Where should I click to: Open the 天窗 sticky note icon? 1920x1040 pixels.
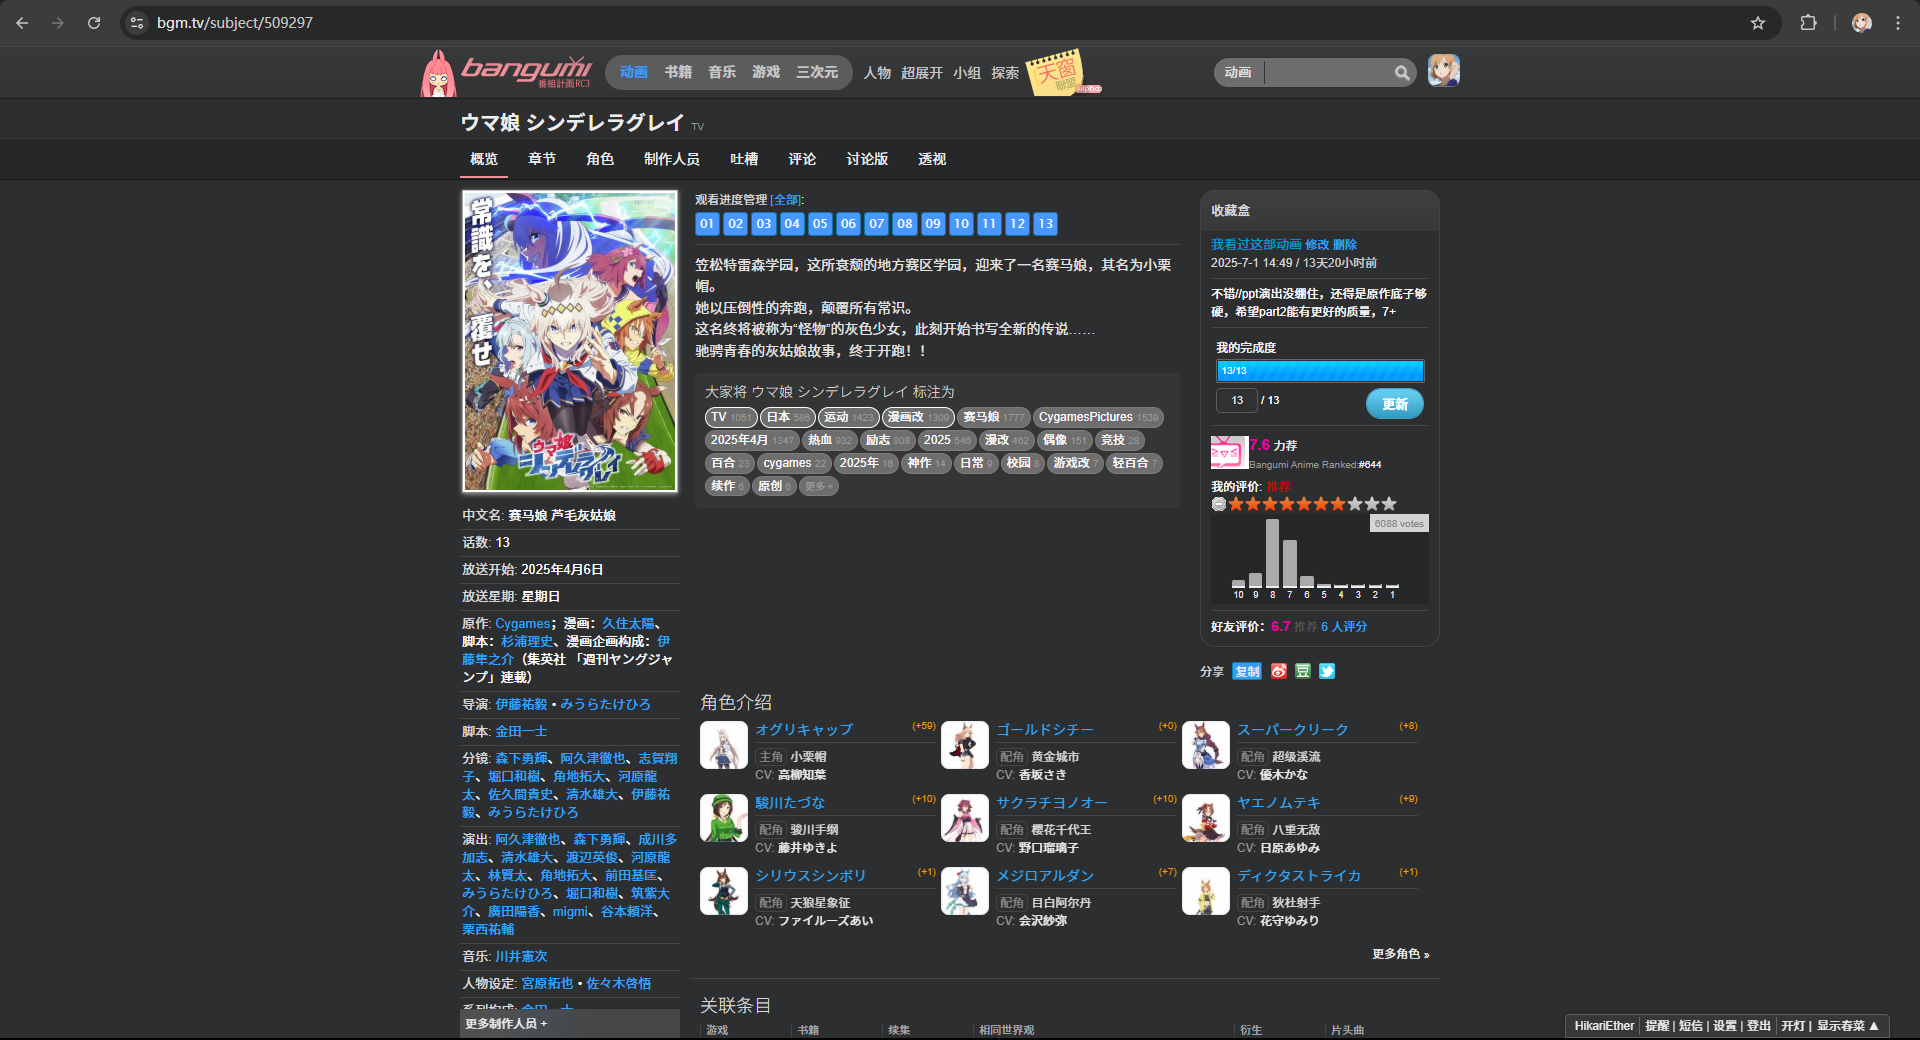[x=1056, y=72]
